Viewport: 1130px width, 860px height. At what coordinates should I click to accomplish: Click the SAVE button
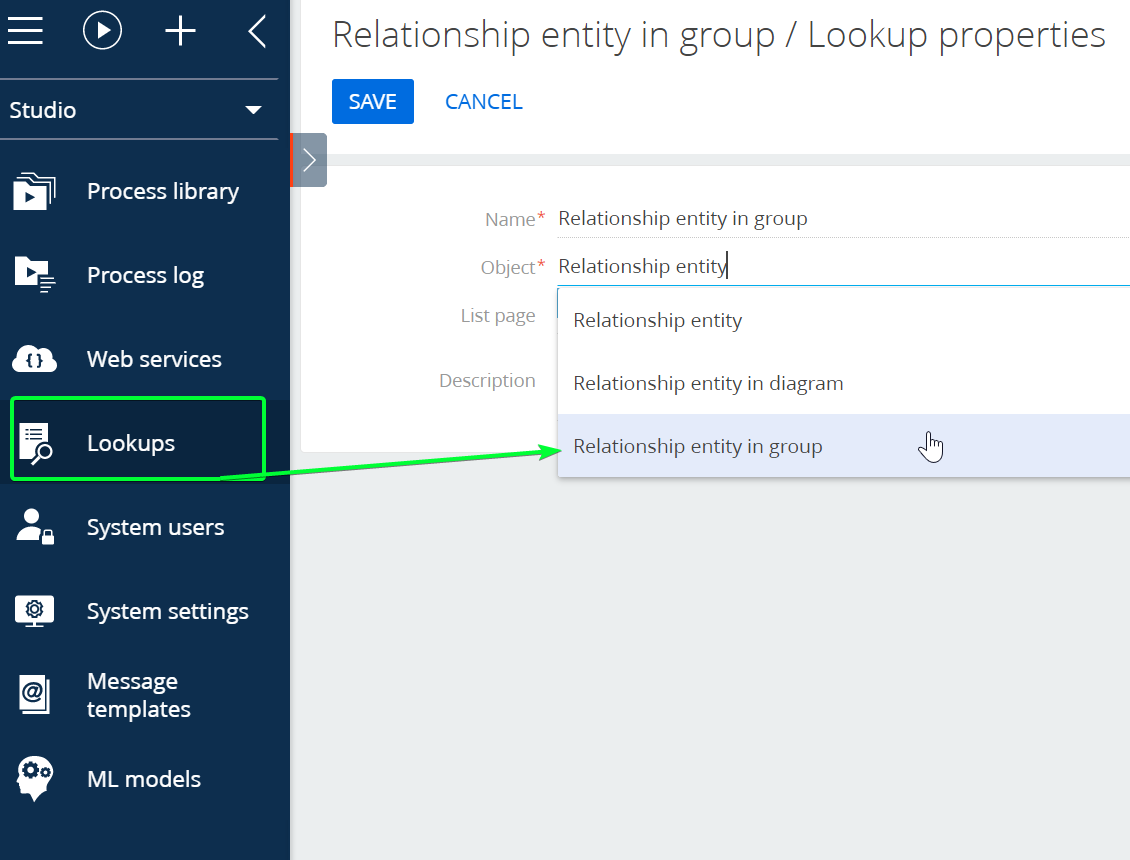(x=373, y=102)
